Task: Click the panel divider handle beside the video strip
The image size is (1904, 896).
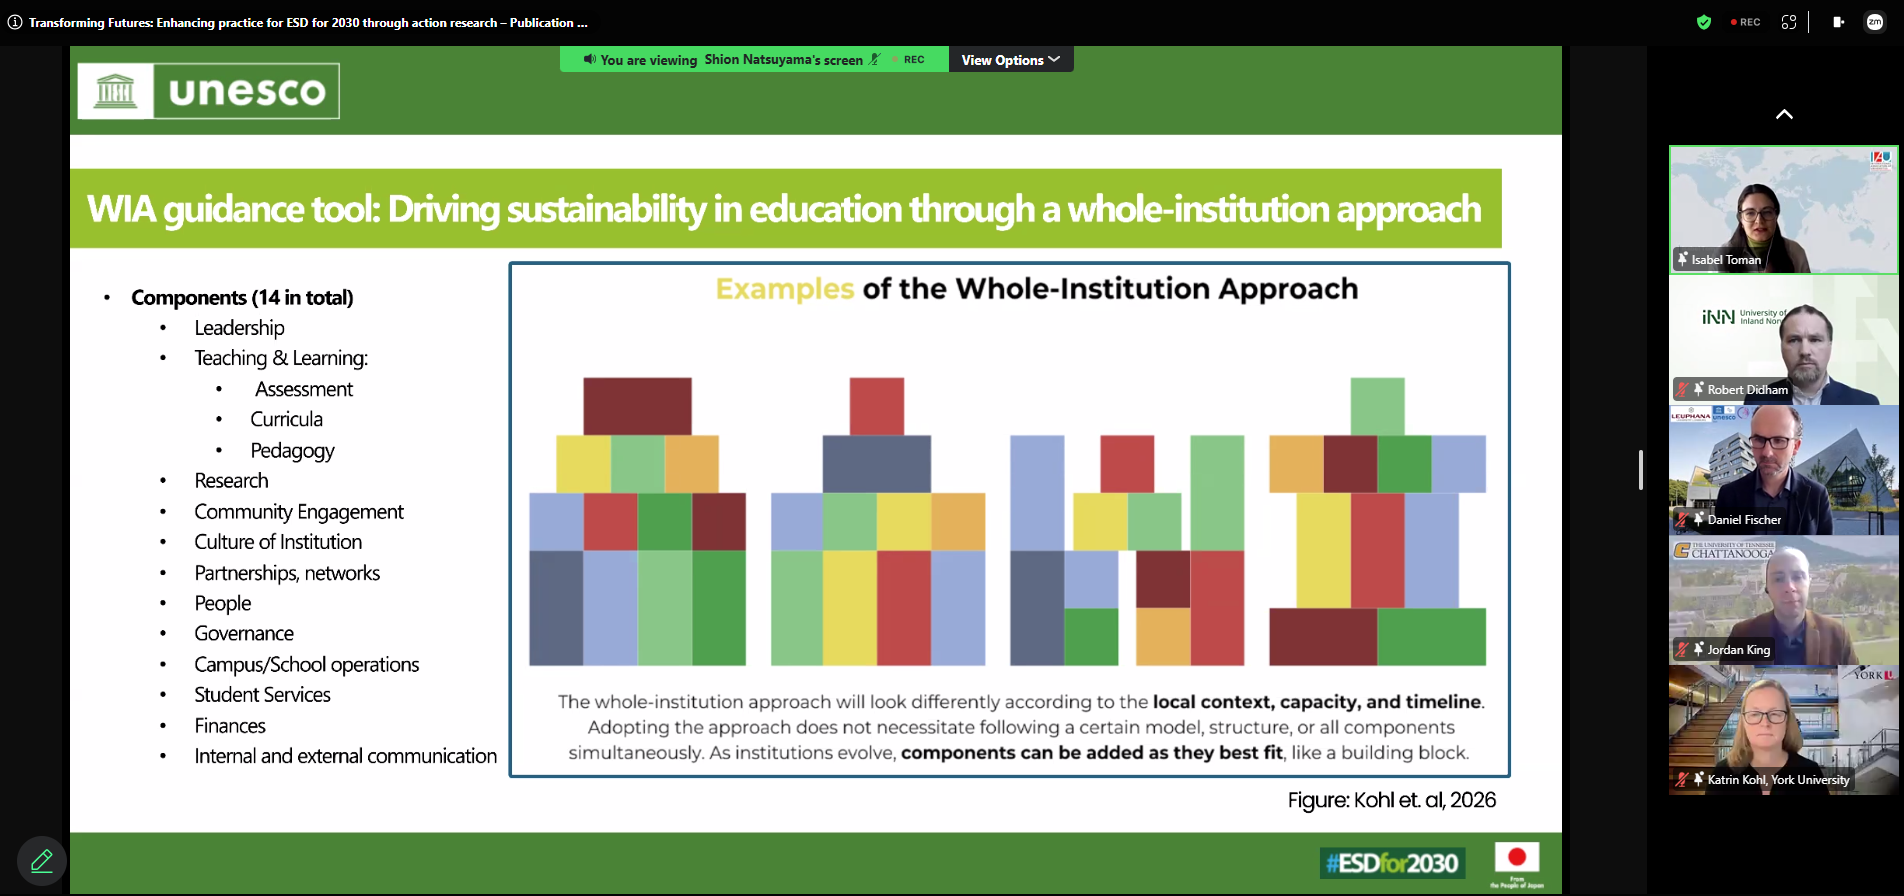Action: pos(1641,470)
